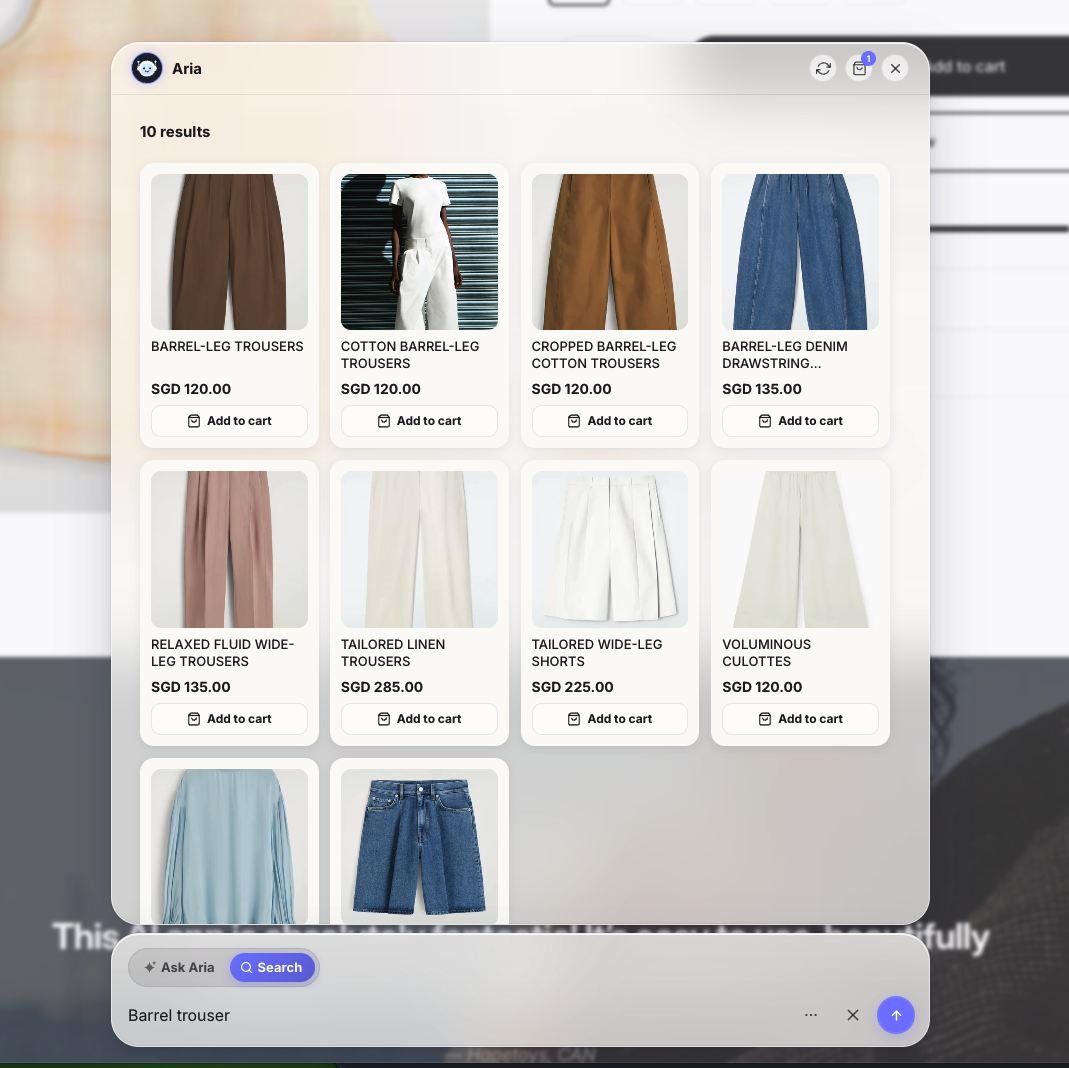Open the tan Cropped Barrel-Leg Trousers image
This screenshot has width=1069, height=1068.
coord(609,251)
